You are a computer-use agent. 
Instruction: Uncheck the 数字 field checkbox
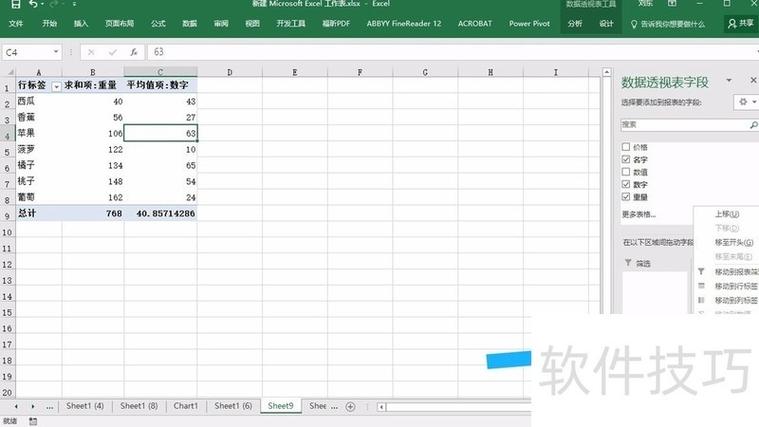click(x=626, y=184)
